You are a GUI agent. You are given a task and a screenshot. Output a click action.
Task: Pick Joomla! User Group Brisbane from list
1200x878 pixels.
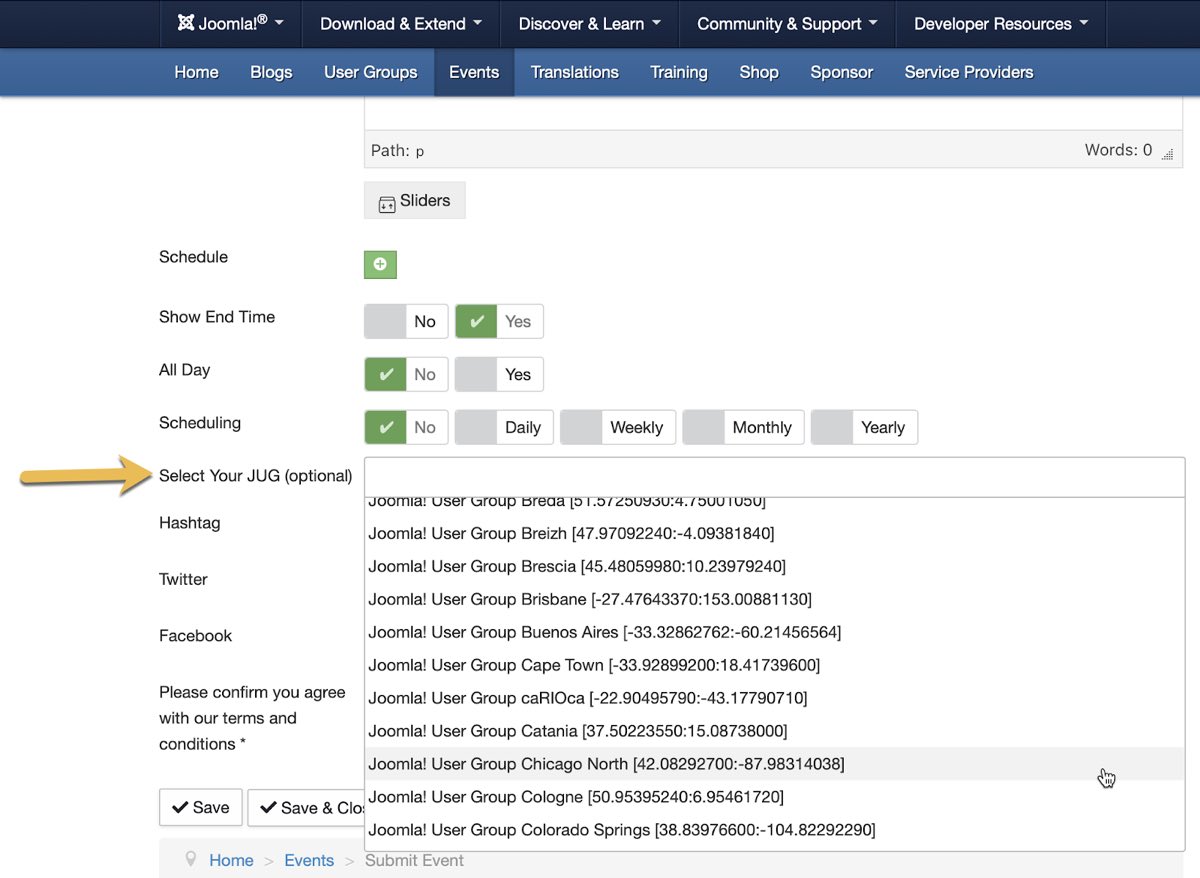[590, 599]
